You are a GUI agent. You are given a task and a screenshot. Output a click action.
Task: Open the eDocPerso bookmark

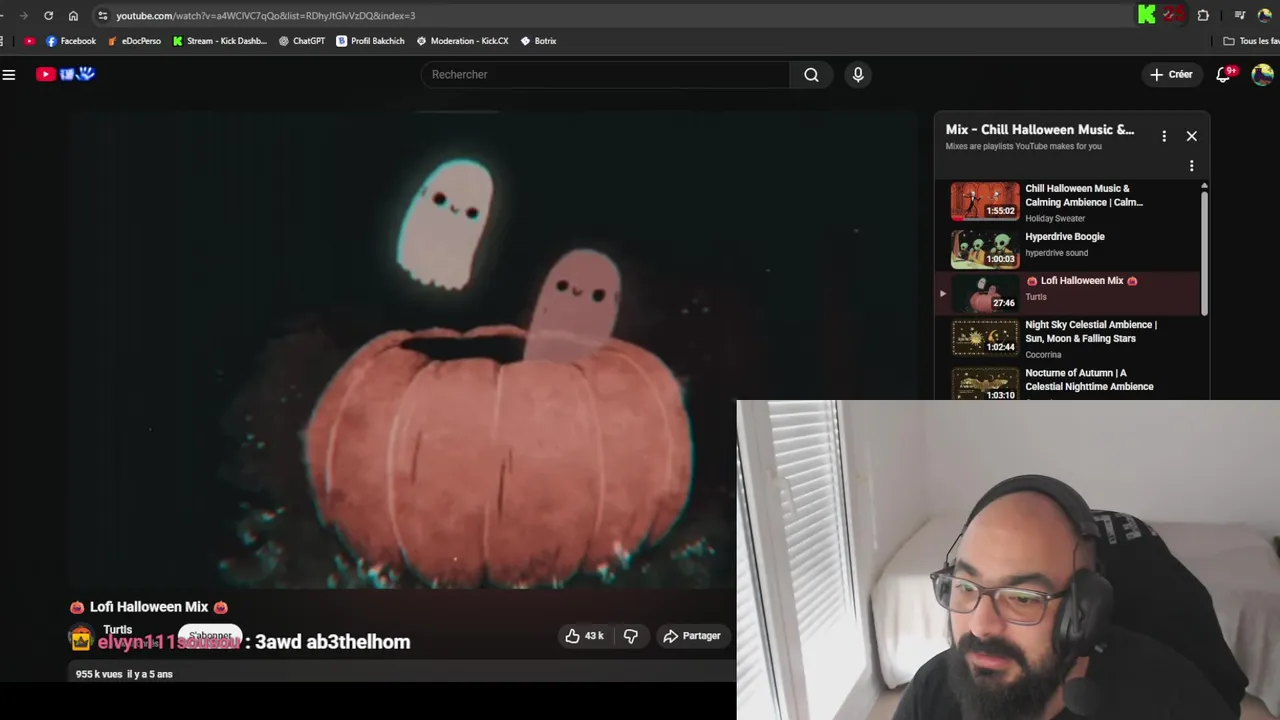pyautogui.click(x=134, y=41)
